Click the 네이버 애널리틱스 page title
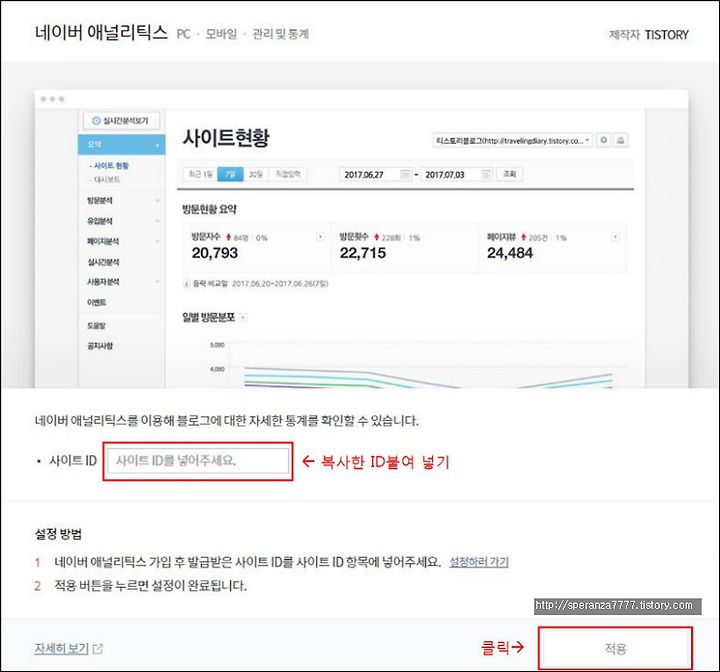This screenshot has height=672, width=720. coord(101,33)
